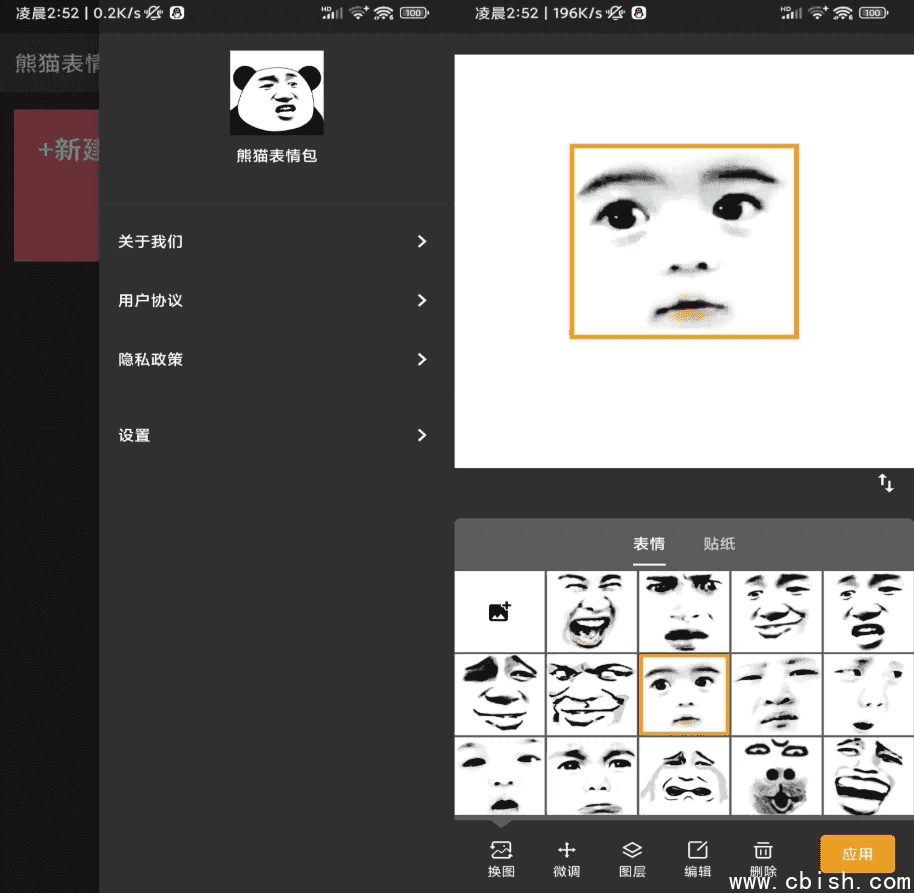The image size is (914, 893).
Task: Select the 编辑 (edit) tool
Action: 697,857
